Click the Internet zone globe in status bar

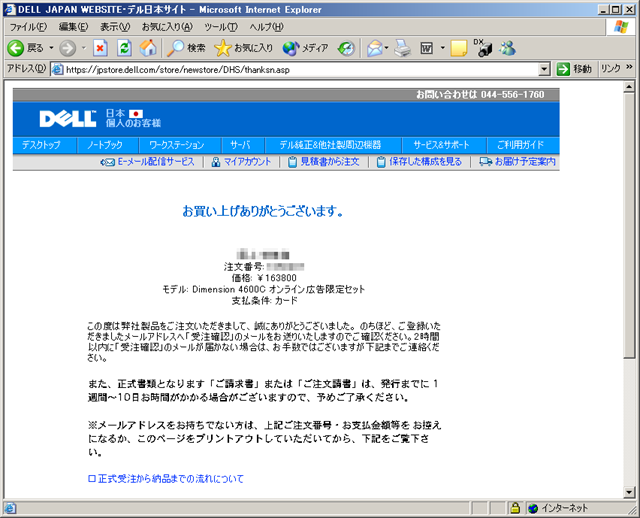click(533, 508)
